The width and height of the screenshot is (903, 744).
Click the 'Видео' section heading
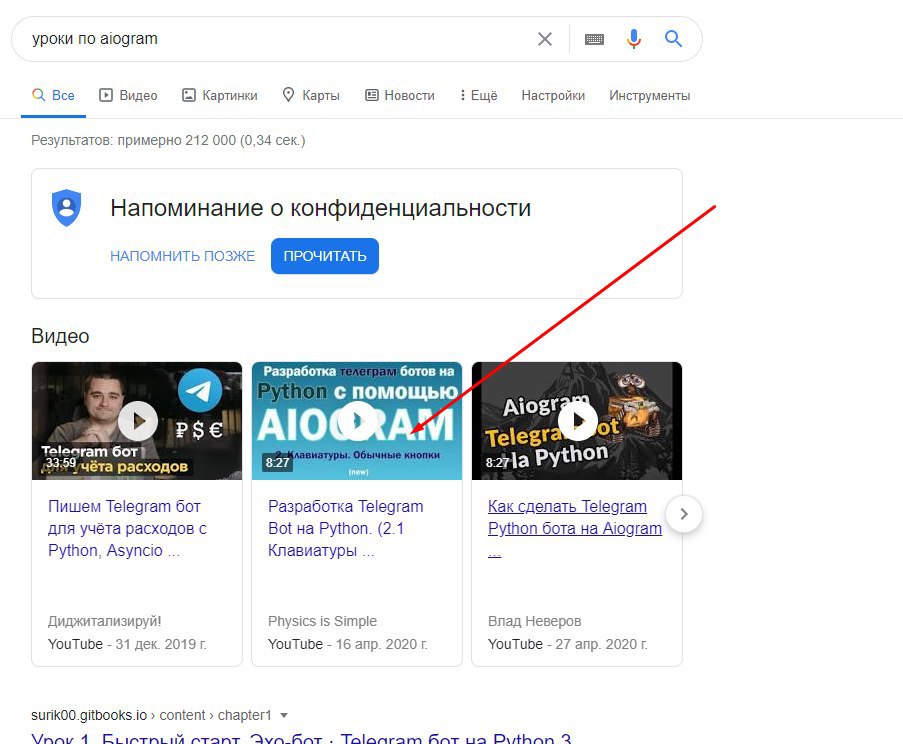60,336
